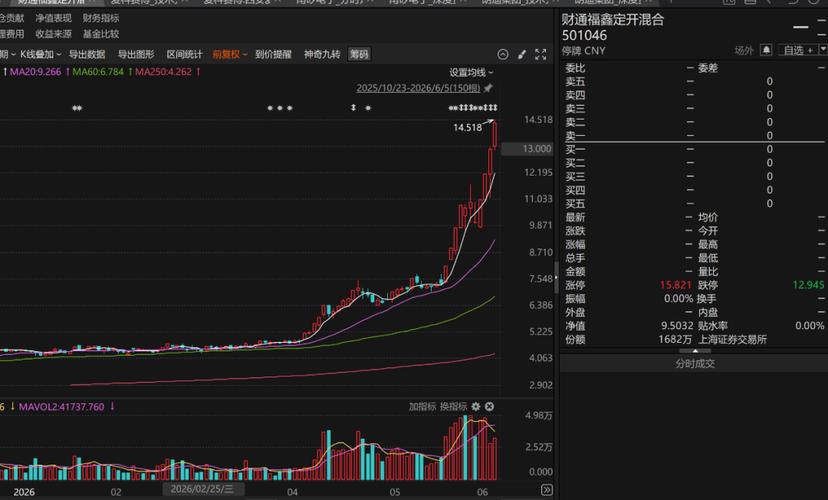The height and width of the screenshot is (500, 828).
Task: Click the 买一 order book row
Action: pyautogui.click(x=694, y=149)
